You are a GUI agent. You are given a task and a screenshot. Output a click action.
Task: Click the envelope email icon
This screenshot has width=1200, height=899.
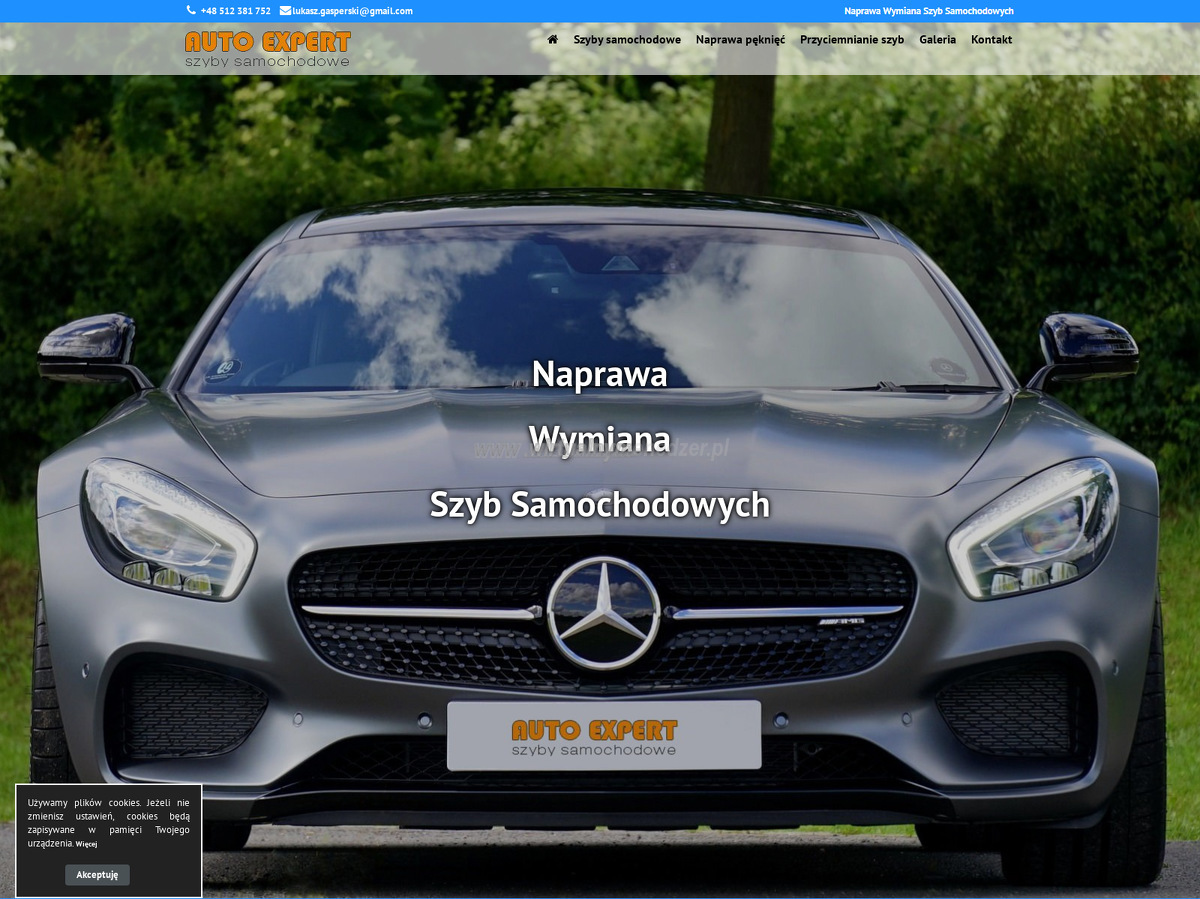click(x=285, y=11)
